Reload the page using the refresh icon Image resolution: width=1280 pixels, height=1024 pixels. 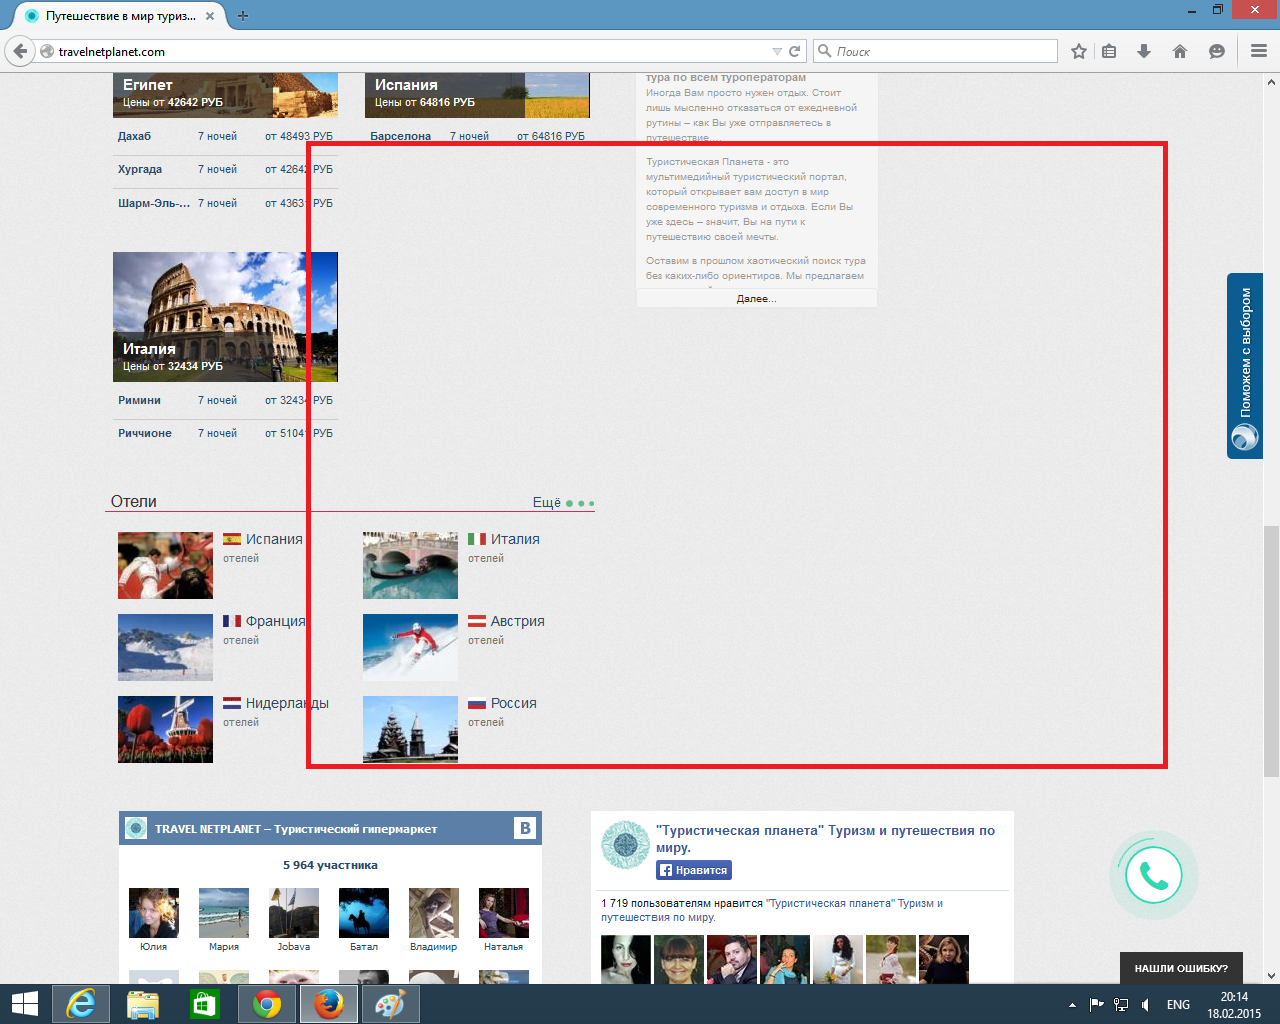pos(795,51)
